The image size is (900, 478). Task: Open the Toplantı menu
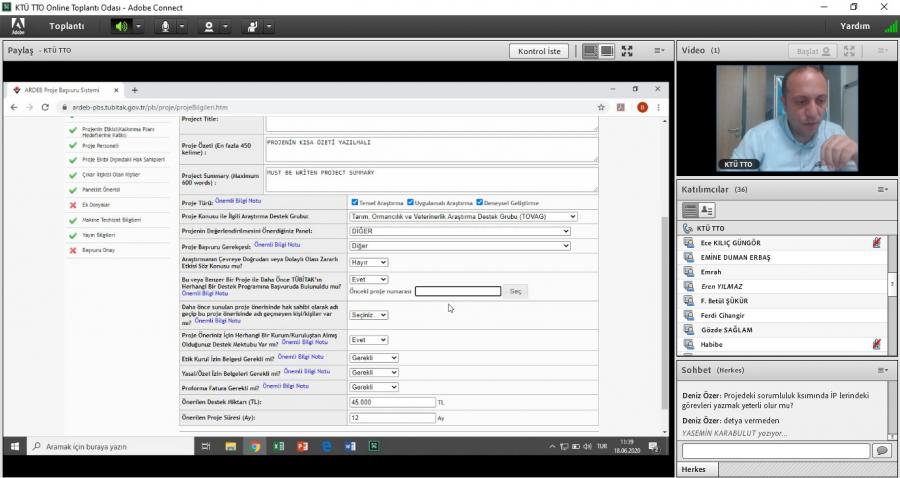66,26
